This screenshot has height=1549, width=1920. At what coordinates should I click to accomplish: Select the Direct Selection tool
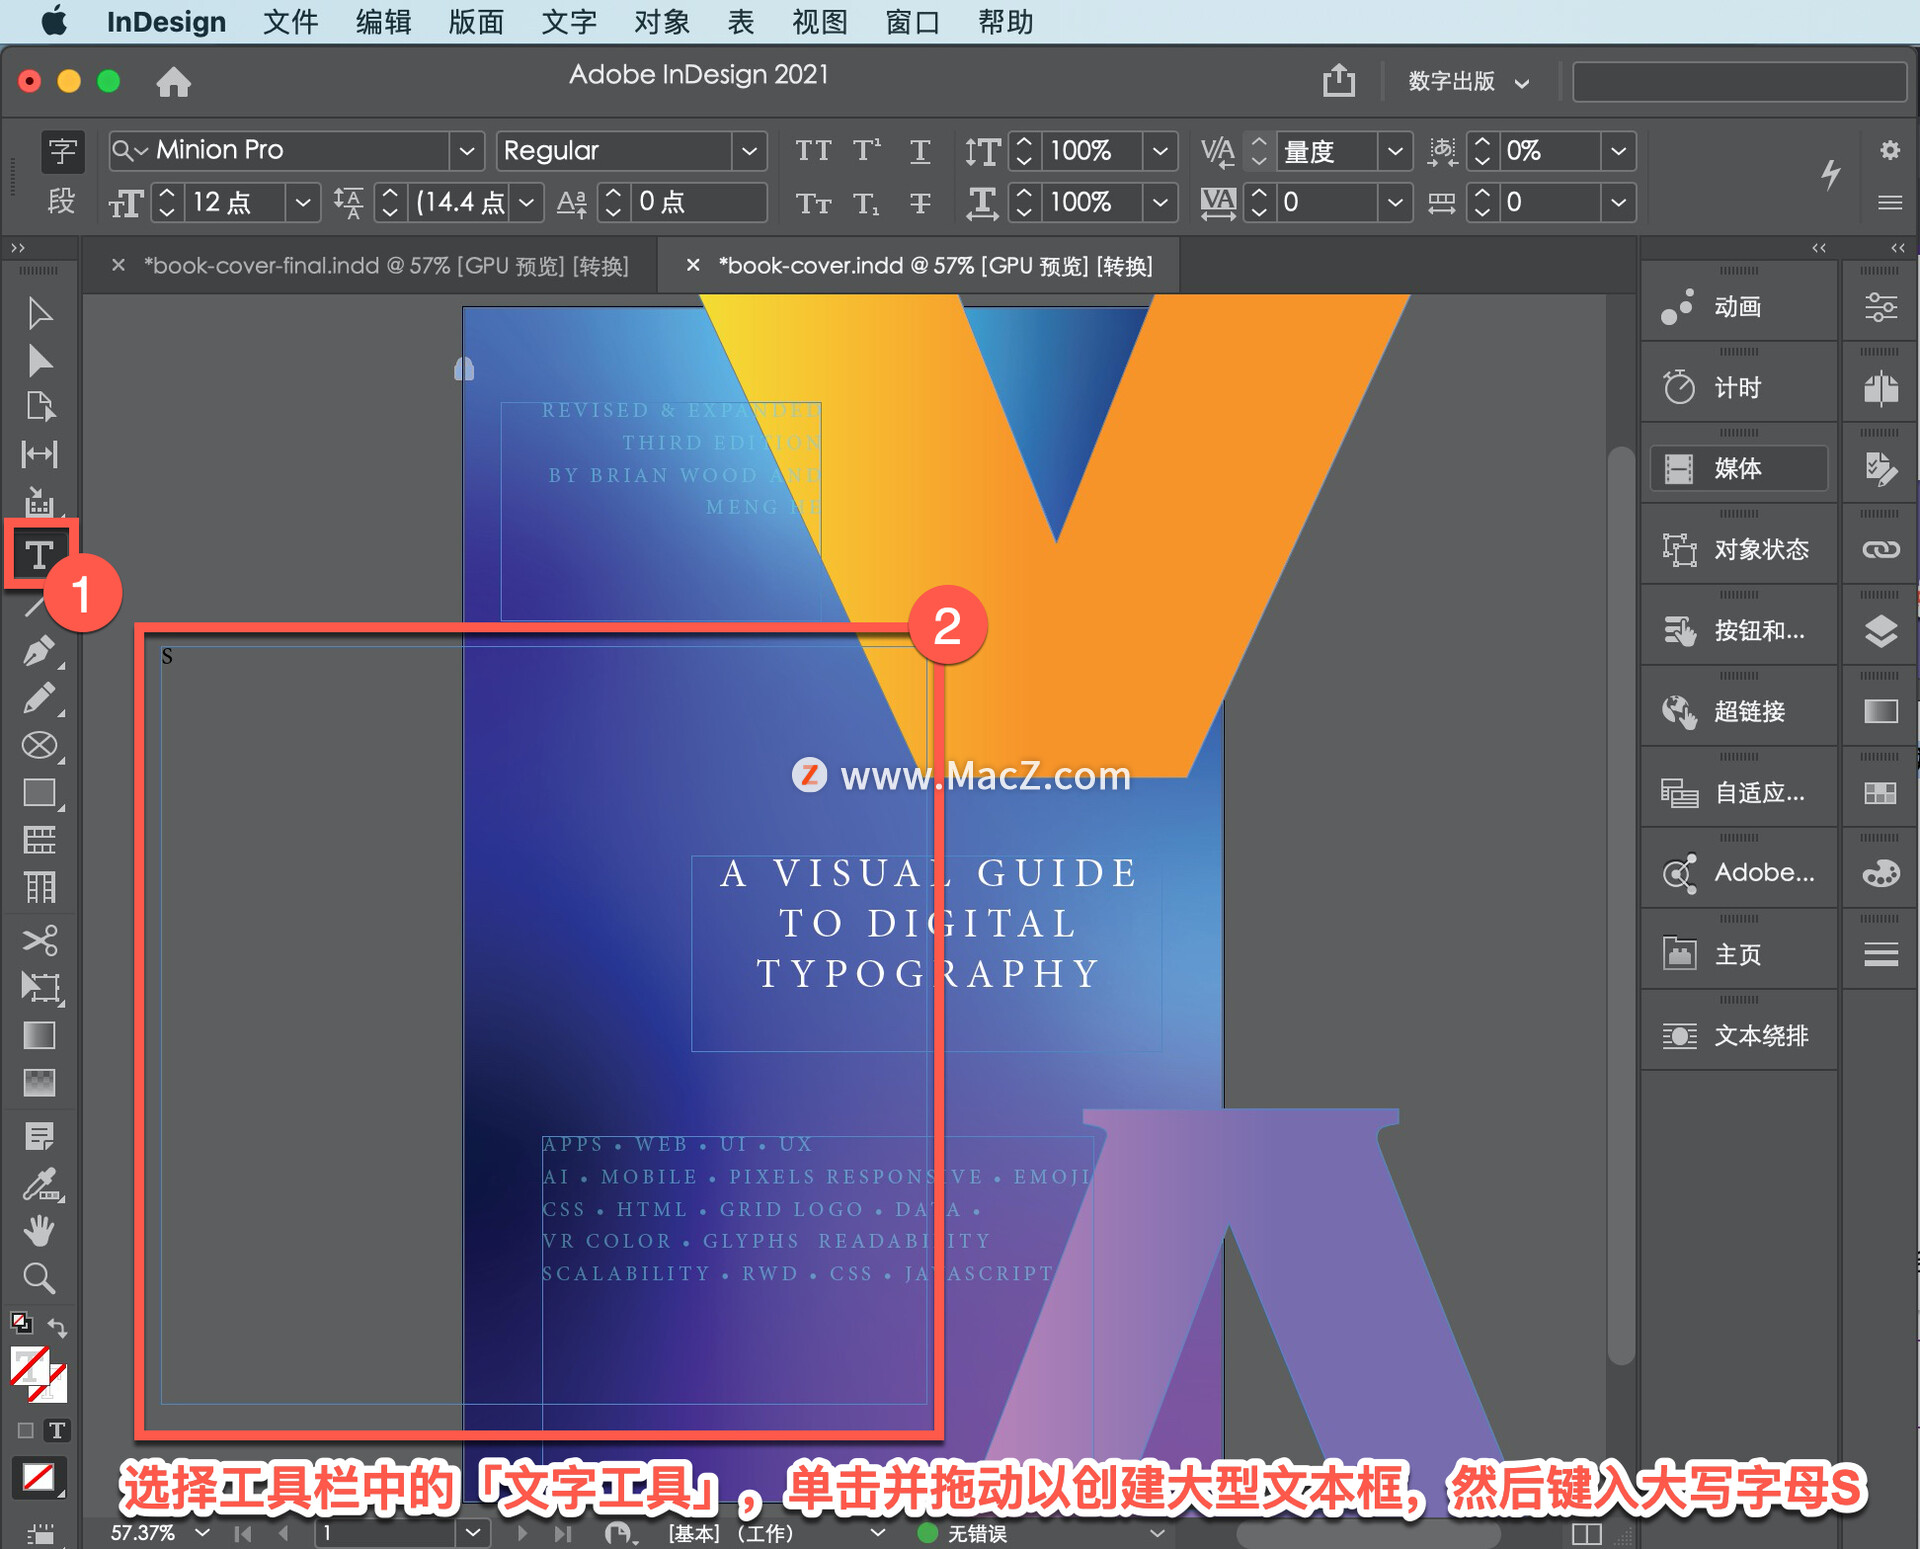(39, 360)
